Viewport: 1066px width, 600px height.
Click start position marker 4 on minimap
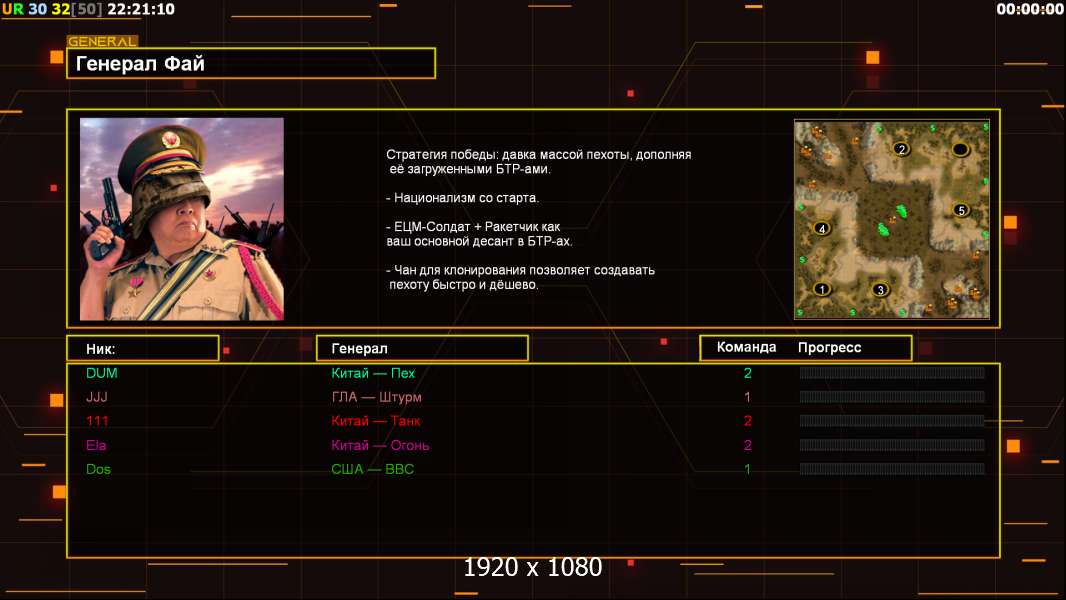[822, 229]
